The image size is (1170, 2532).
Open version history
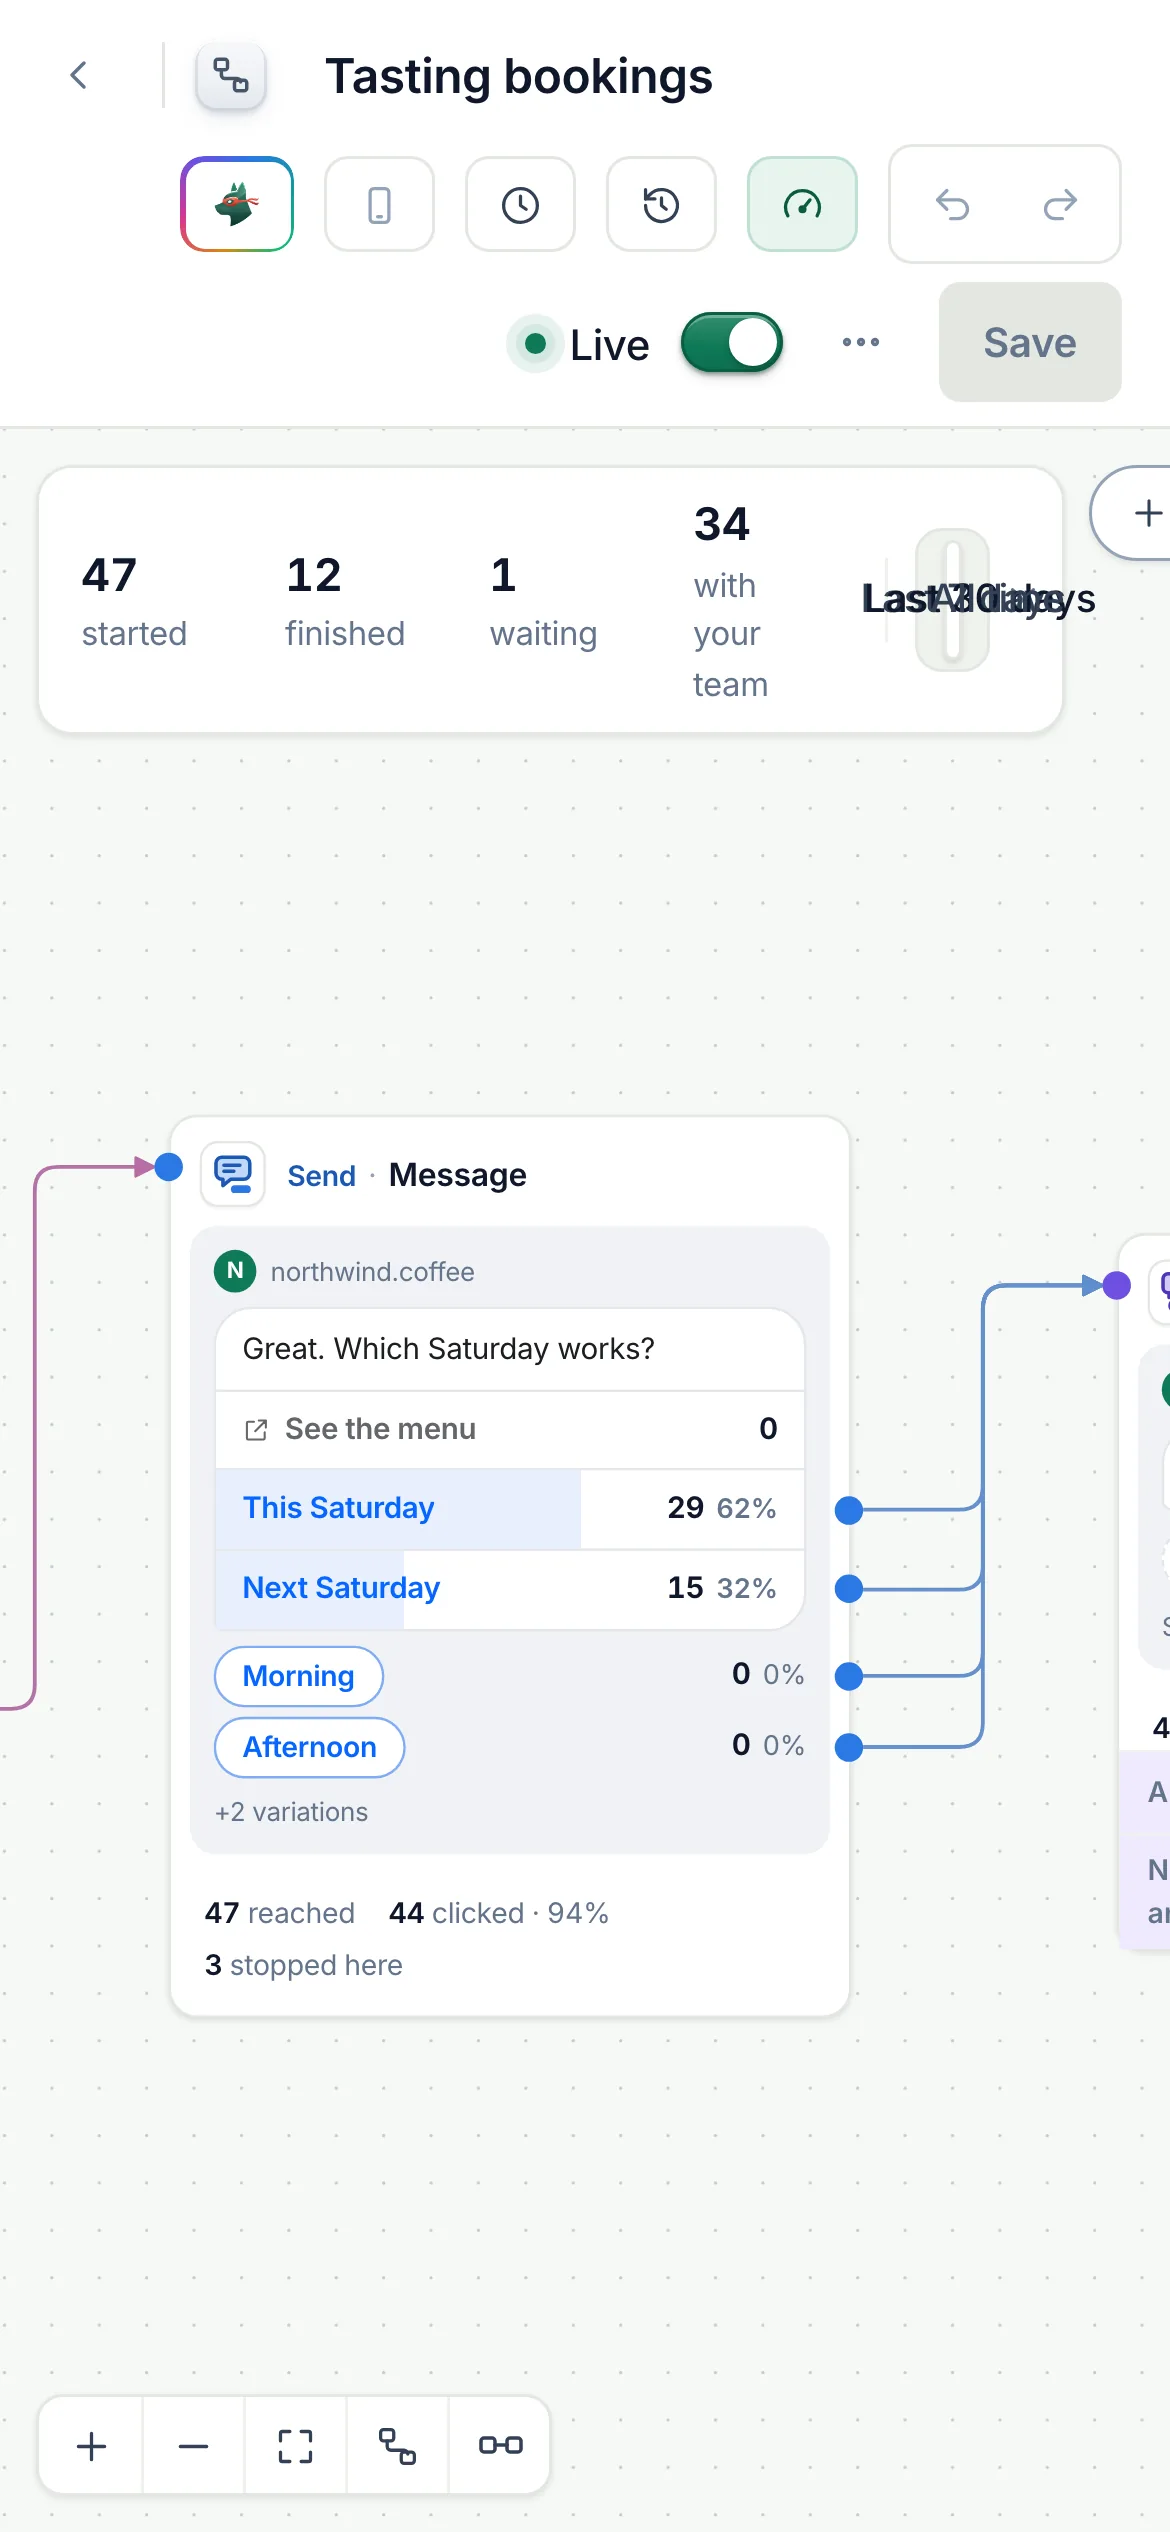click(661, 204)
